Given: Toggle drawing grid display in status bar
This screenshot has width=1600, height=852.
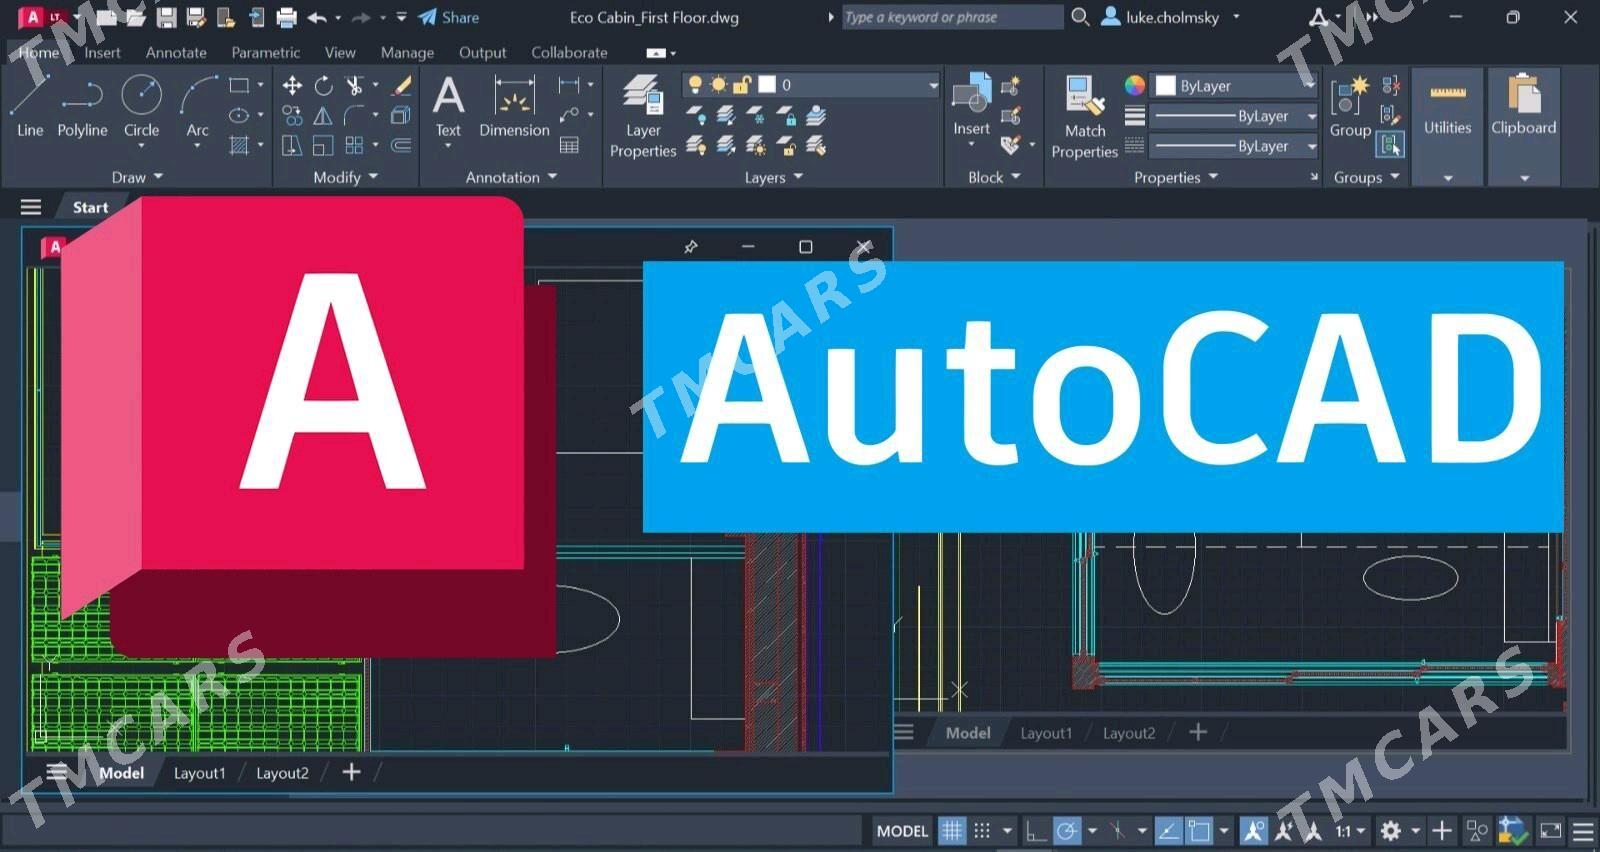Looking at the screenshot, I should pos(952,831).
